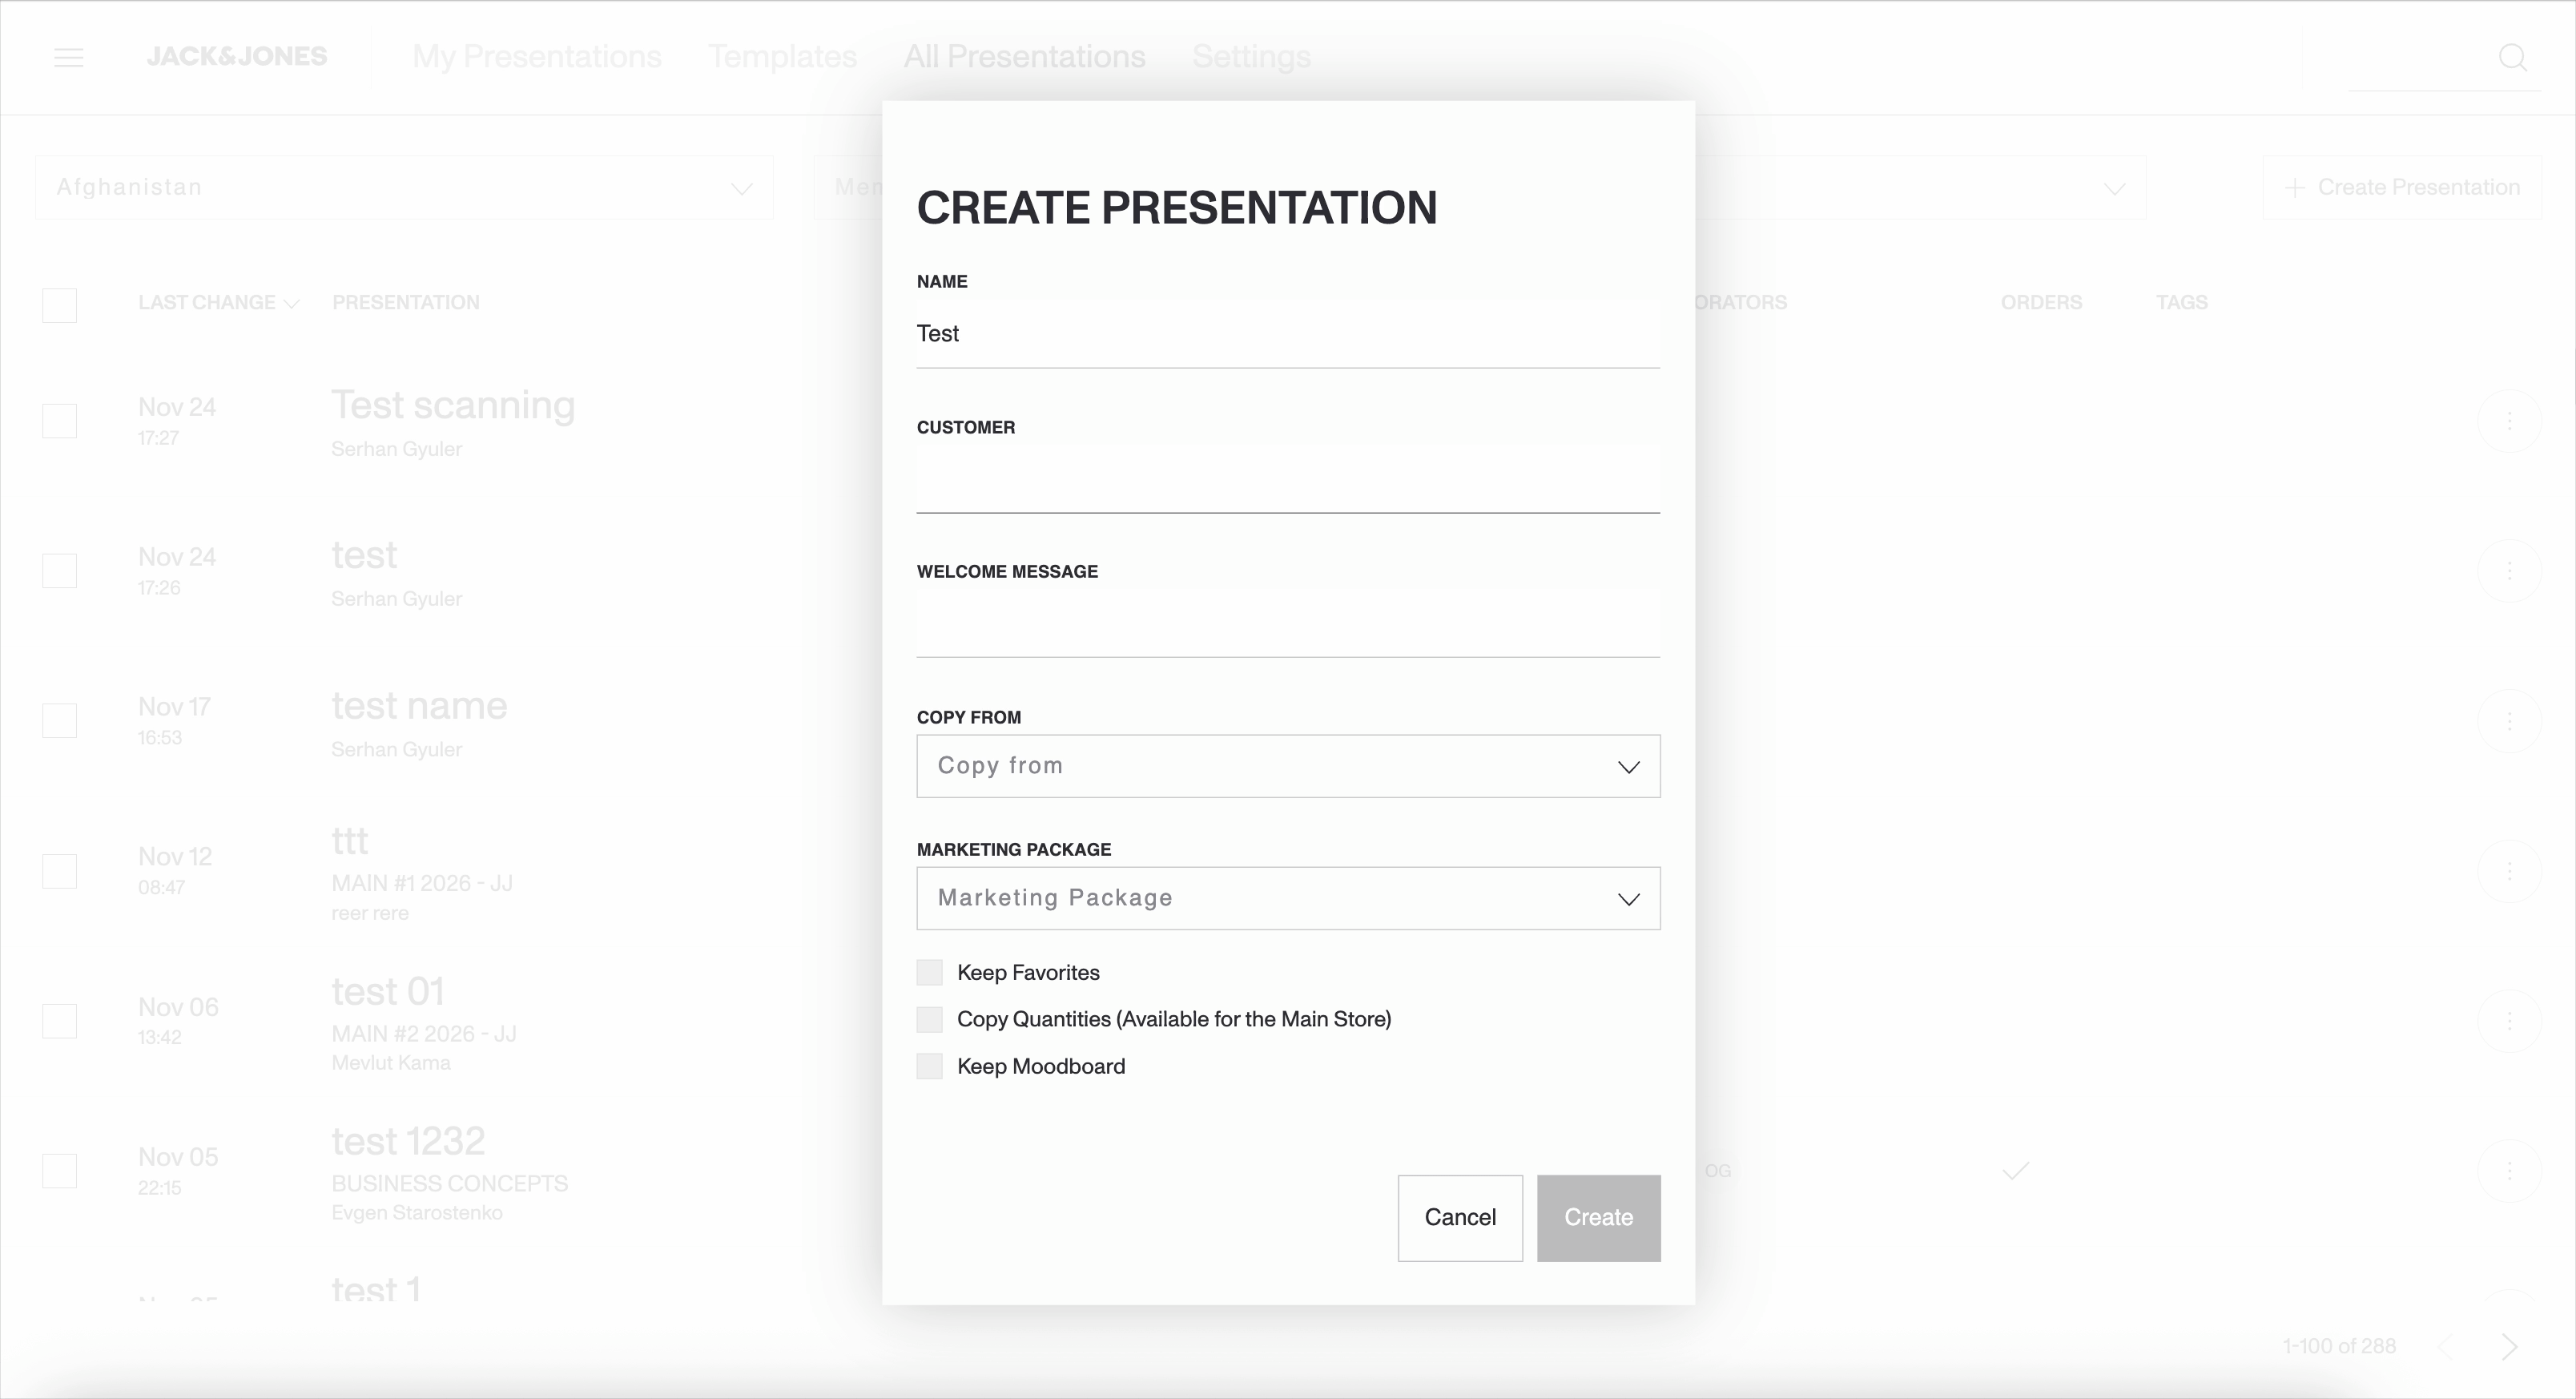Check Copy Quantities option
The height and width of the screenshot is (1399, 2576).
pyautogui.click(x=929, y=1019)
